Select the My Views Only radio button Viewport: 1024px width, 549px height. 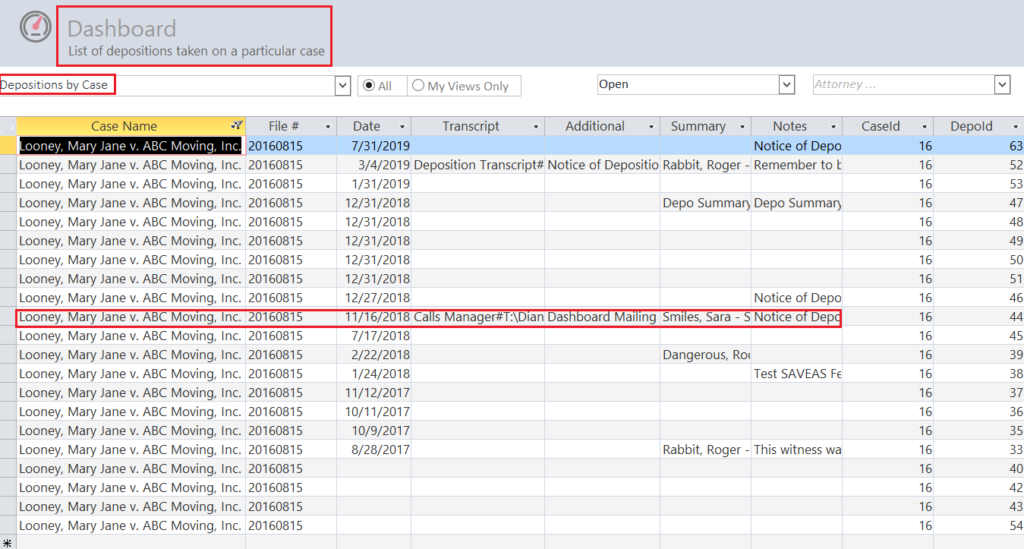click(418, 86)
